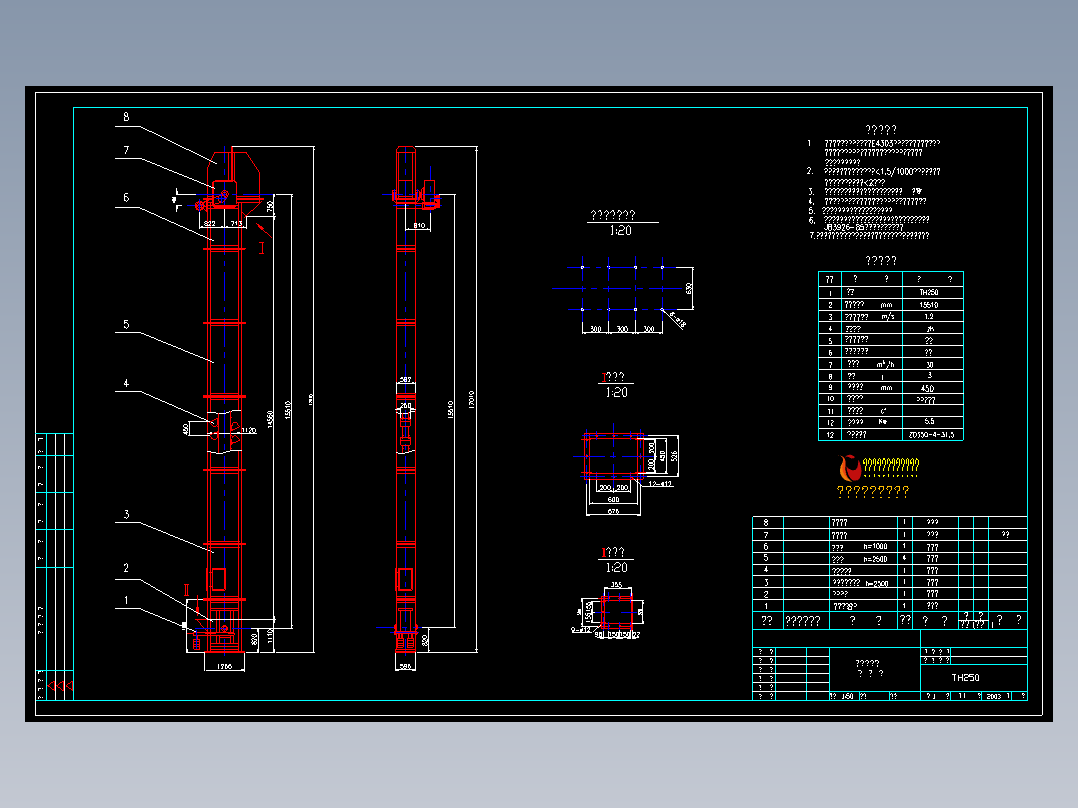Image resolution: width=1078 pixels, height=808 pixels.
Task: Click the 822 dimension on the head section
Action: coord(210,223)
